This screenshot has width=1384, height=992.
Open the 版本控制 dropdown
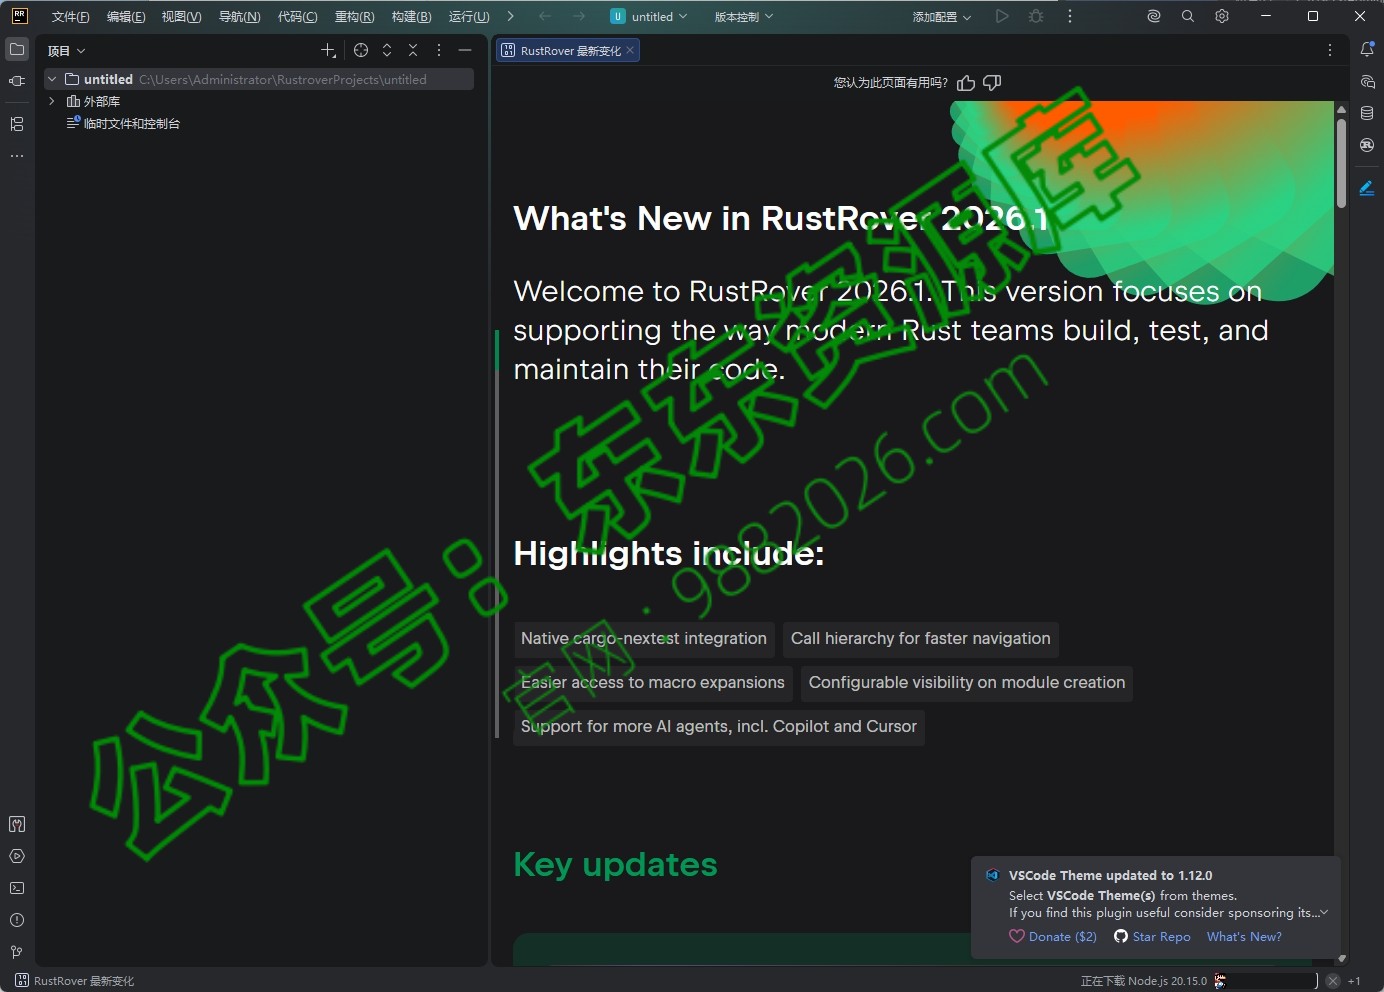(743, 17)
